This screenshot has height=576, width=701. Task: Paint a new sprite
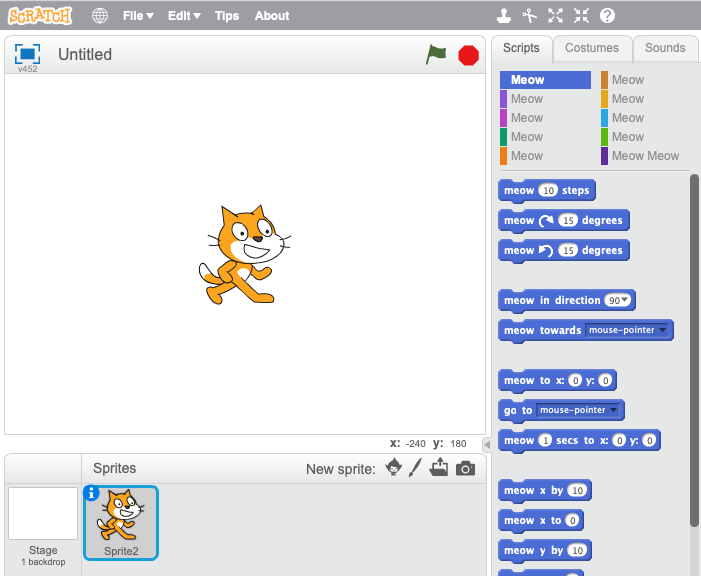pos(415,467)
